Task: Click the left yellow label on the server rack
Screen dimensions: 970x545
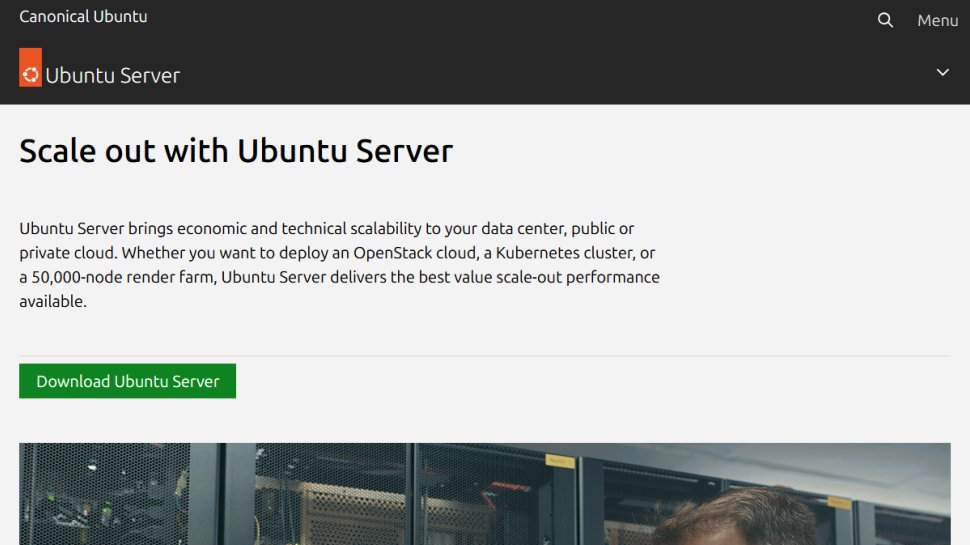Action: (559, 461)
